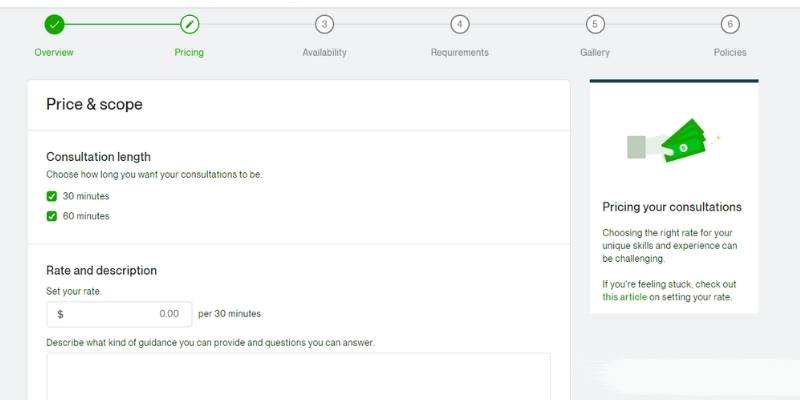Click the guidance description text area
This screenshot has width=800, height=400.
[x=299, y=377]
